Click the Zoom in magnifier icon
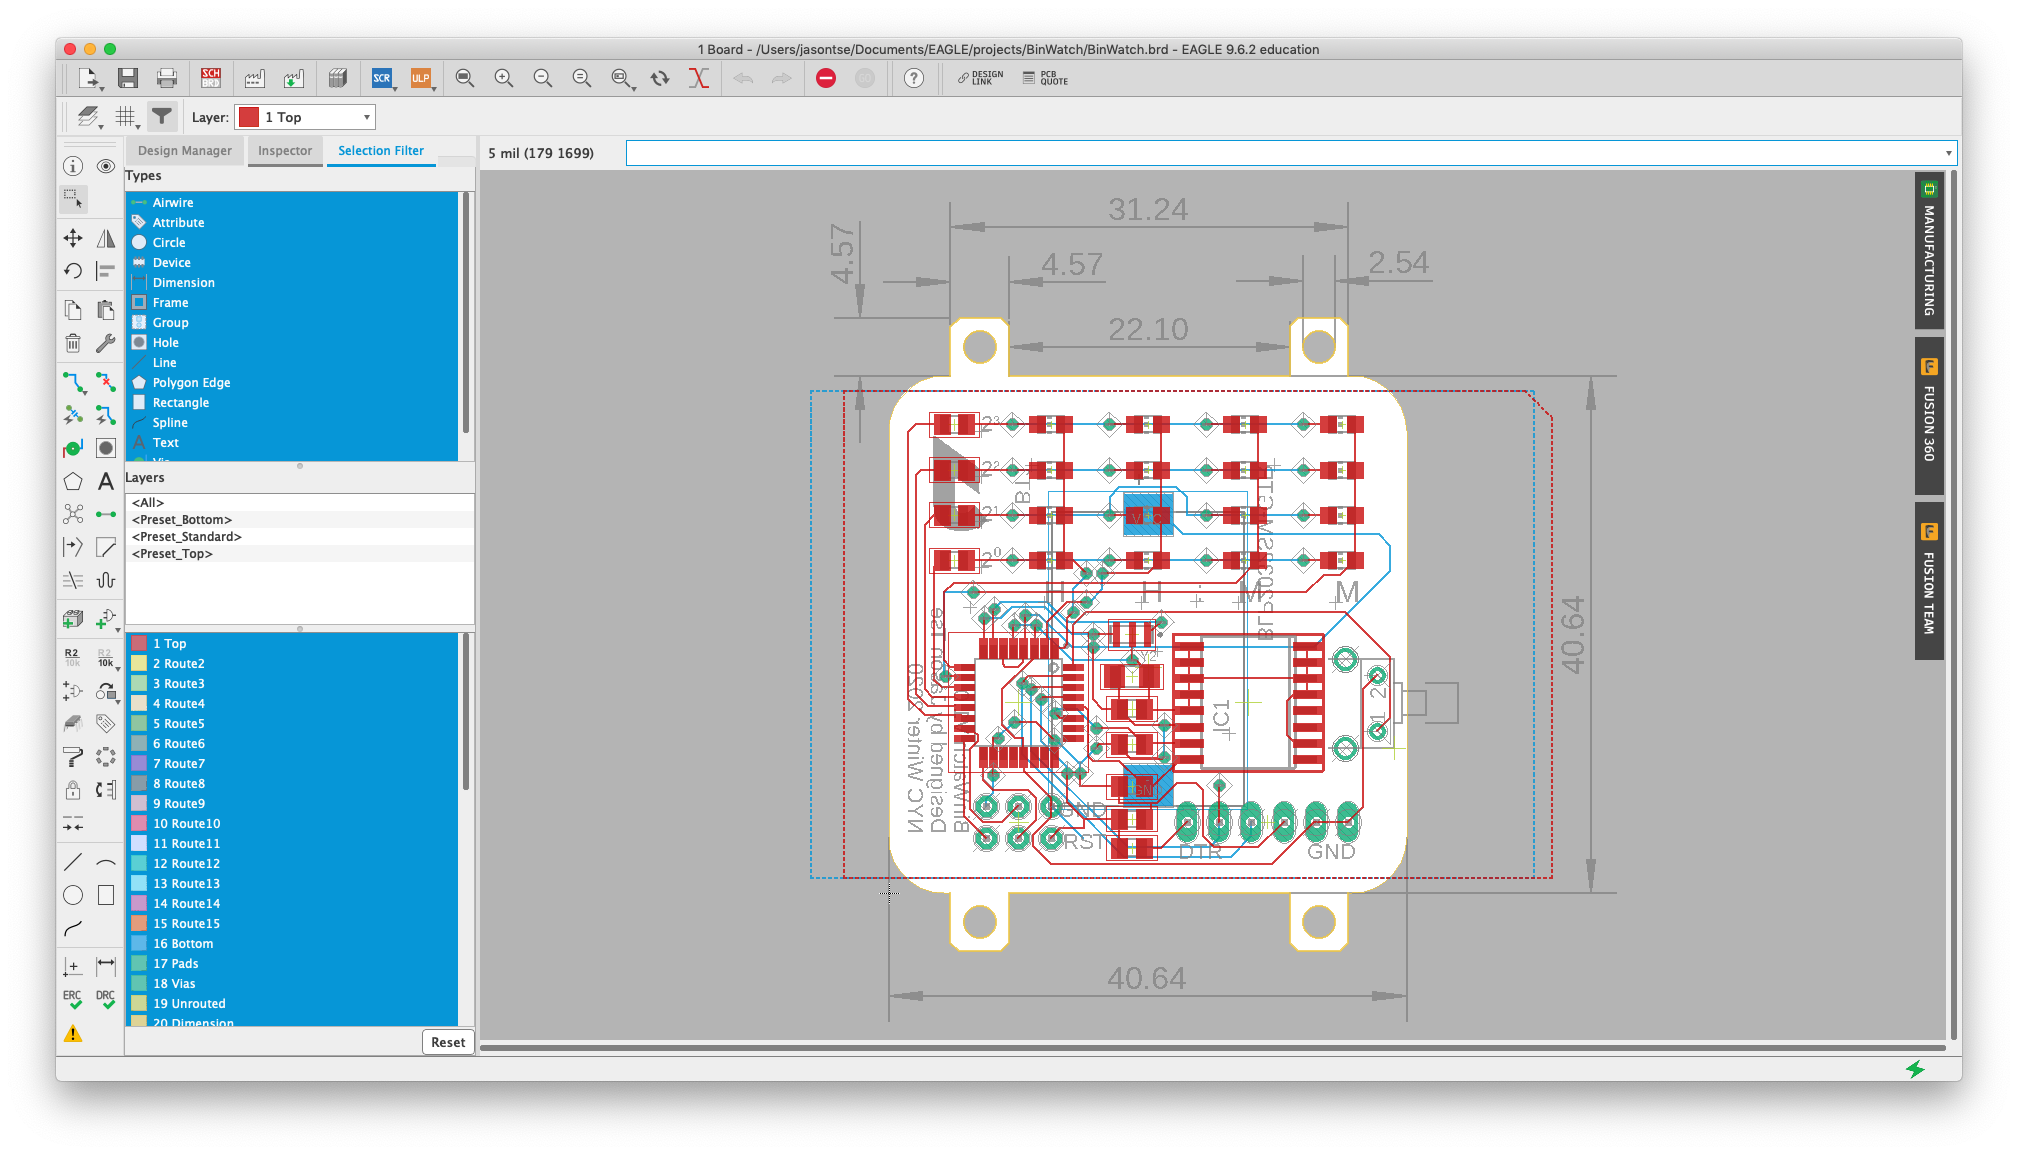2018x1155 pixels. tap(504, 78)
